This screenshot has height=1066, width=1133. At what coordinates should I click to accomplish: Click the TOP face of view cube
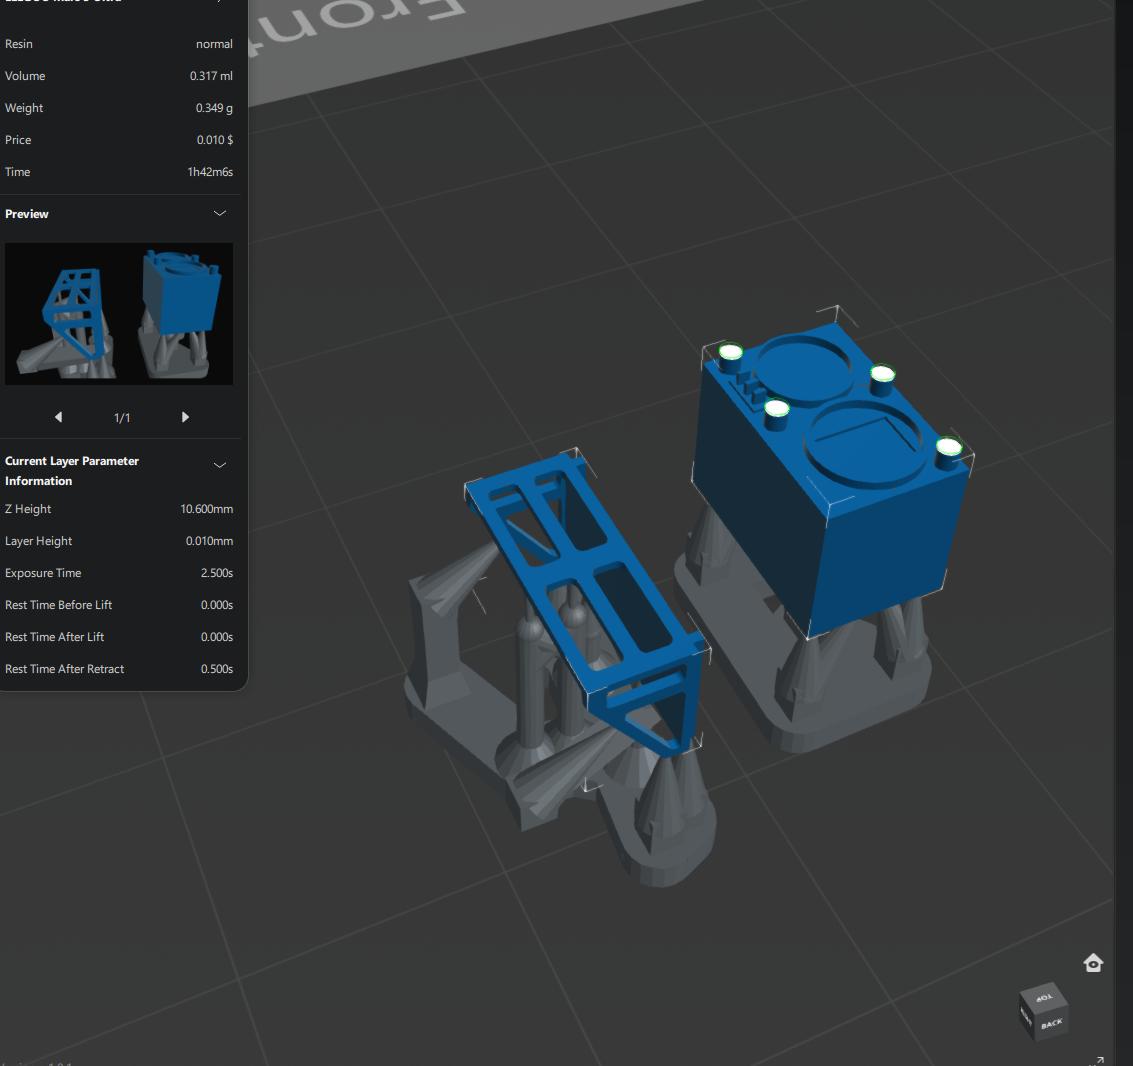click(x=1044, y=998)
